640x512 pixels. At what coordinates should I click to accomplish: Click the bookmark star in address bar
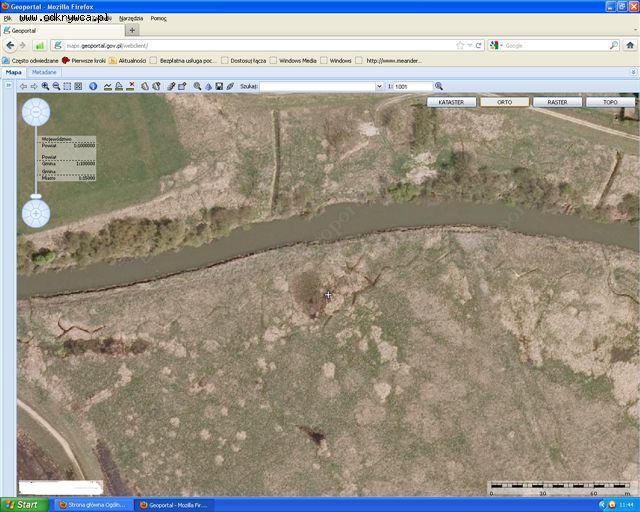coord(460,45)
